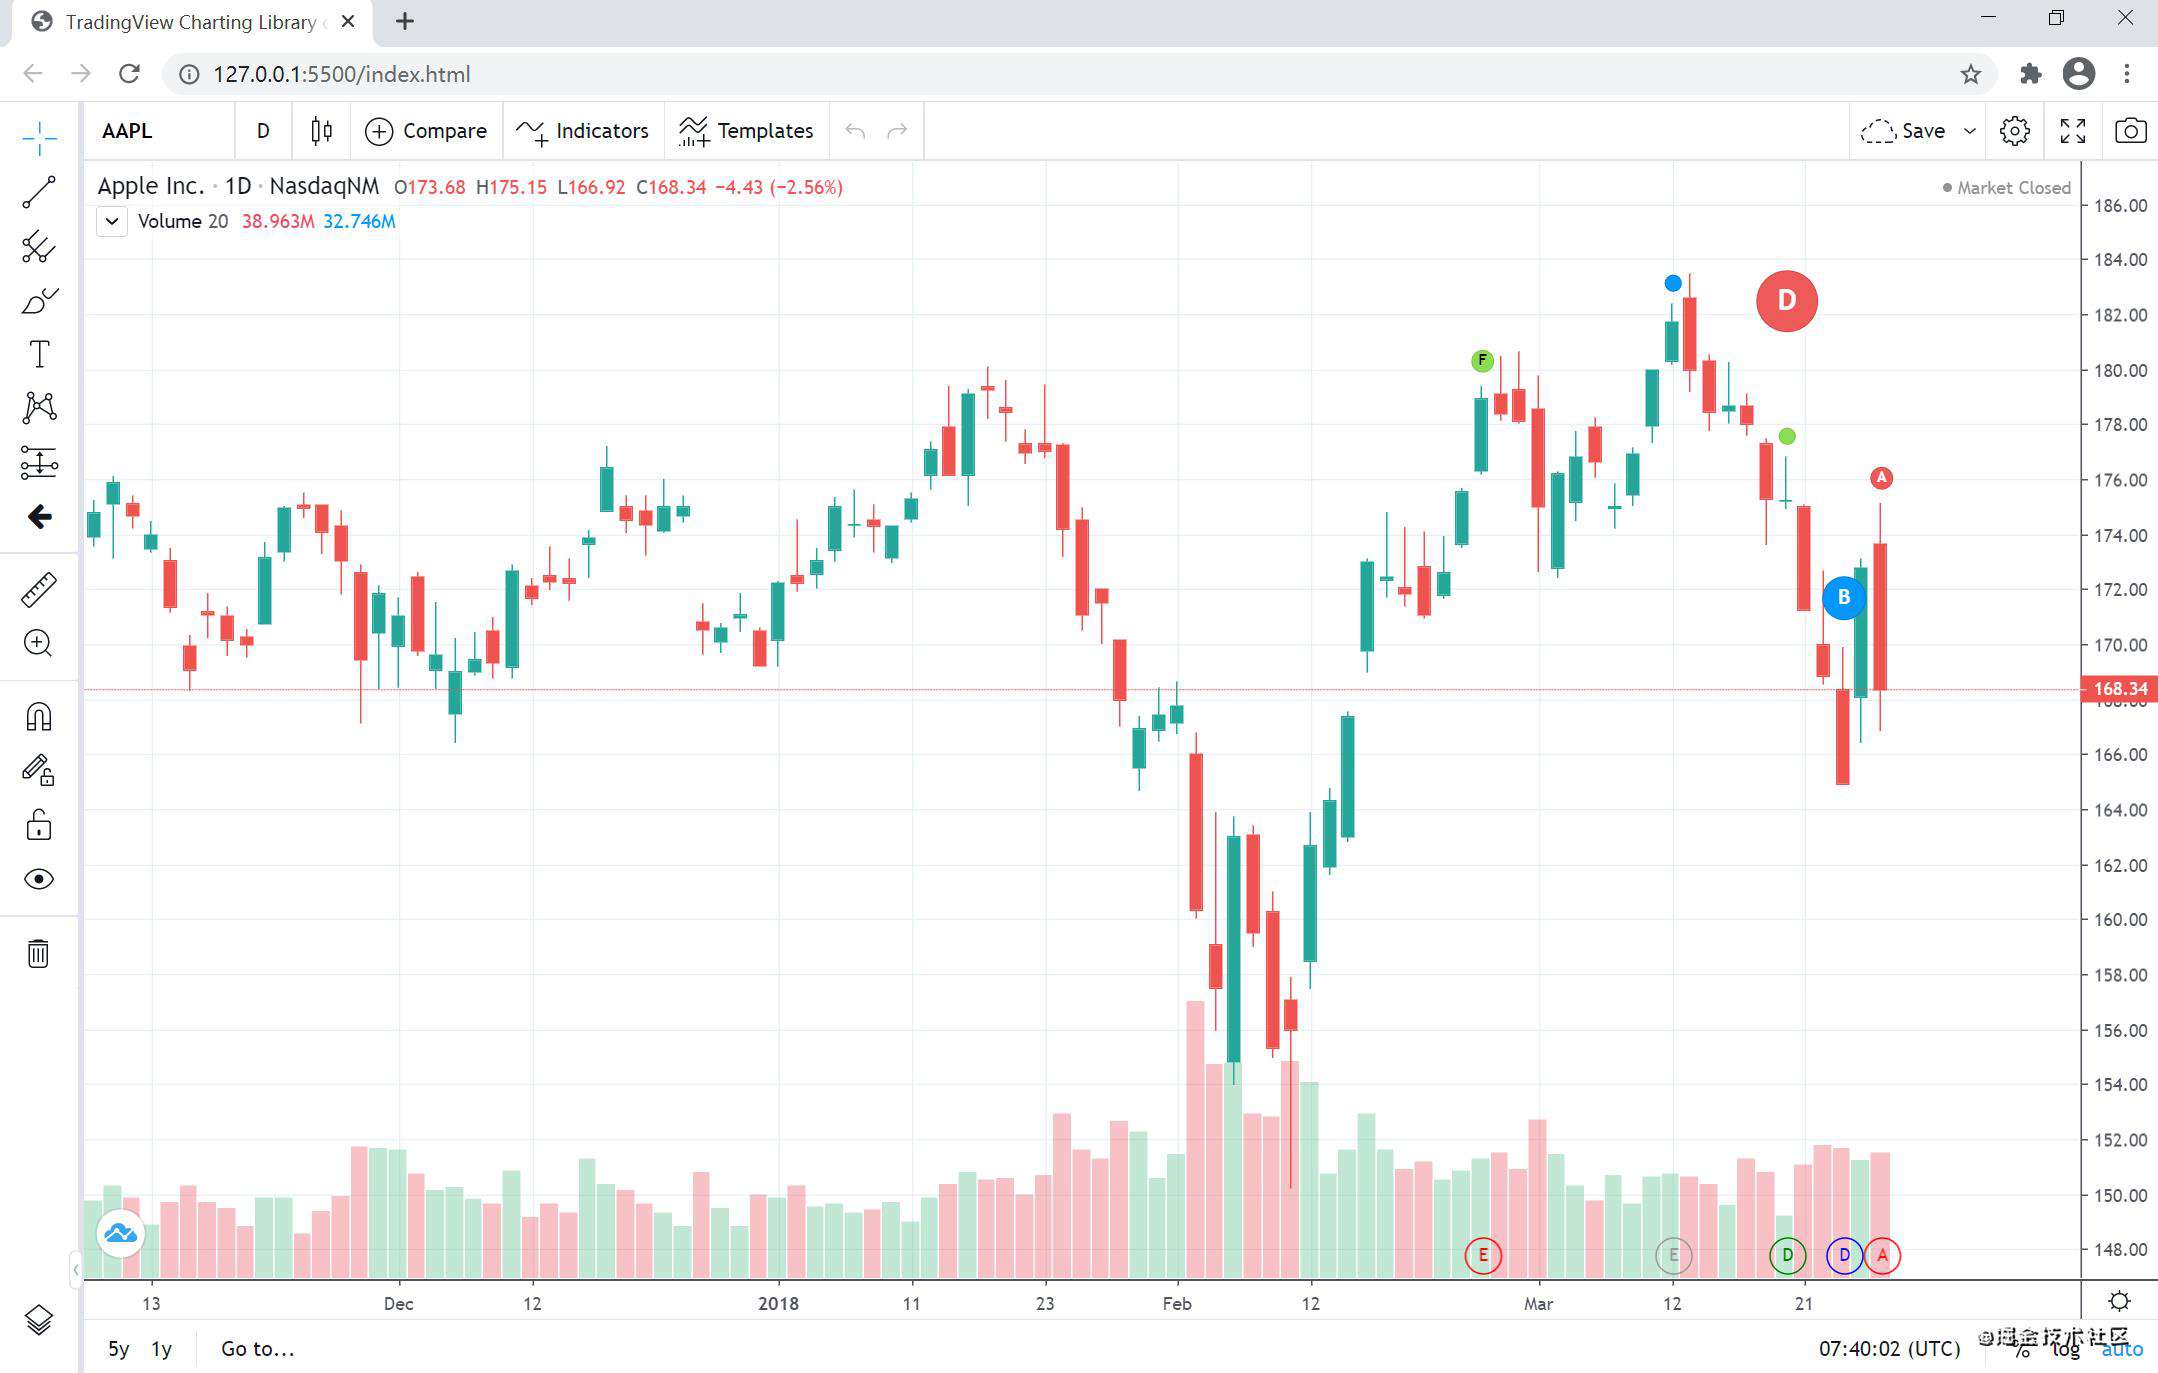
Task: Toggle lock all drawing tools
Action: tap(39, 825)
